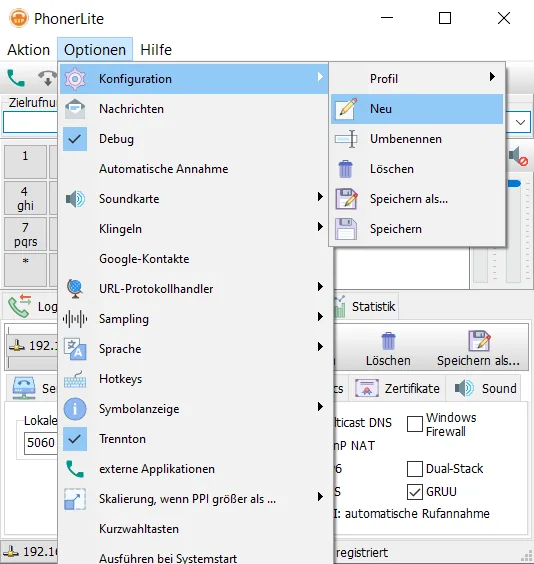Click the Skalierung resize icon
Image resolution: width=534 pixels, height=564 pixels.
pos(75,499)
